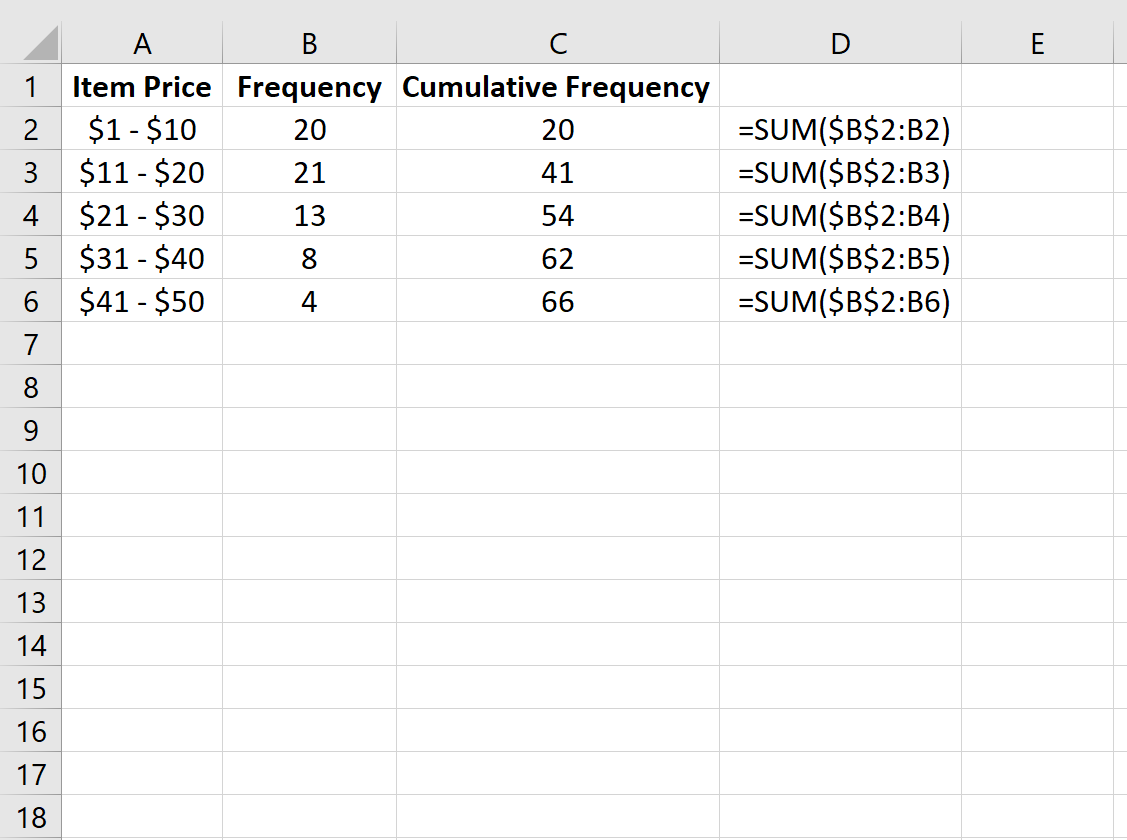Screen dimensions: 1127x840
Task: Click the cell with cumulative value 54
Action: (x=557, y=215)
